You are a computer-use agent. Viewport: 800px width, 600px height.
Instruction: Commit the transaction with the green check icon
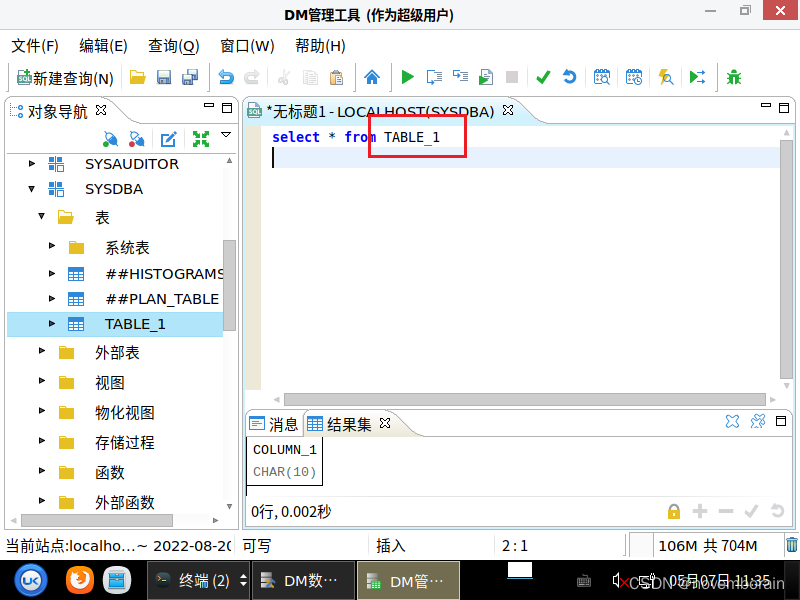543,77
